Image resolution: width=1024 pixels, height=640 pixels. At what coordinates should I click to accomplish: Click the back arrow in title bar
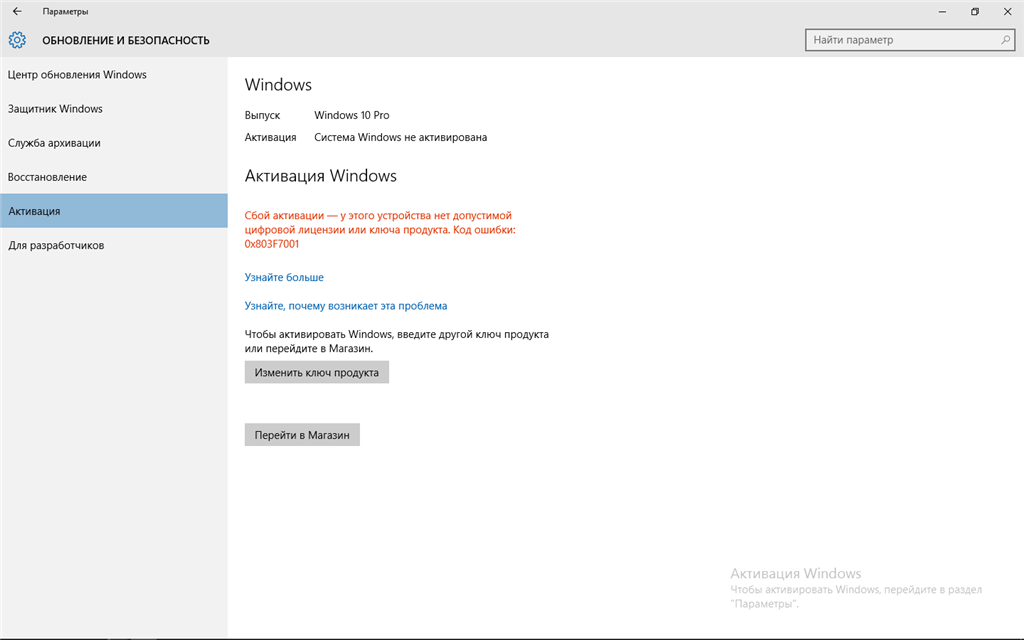point(17,11)
